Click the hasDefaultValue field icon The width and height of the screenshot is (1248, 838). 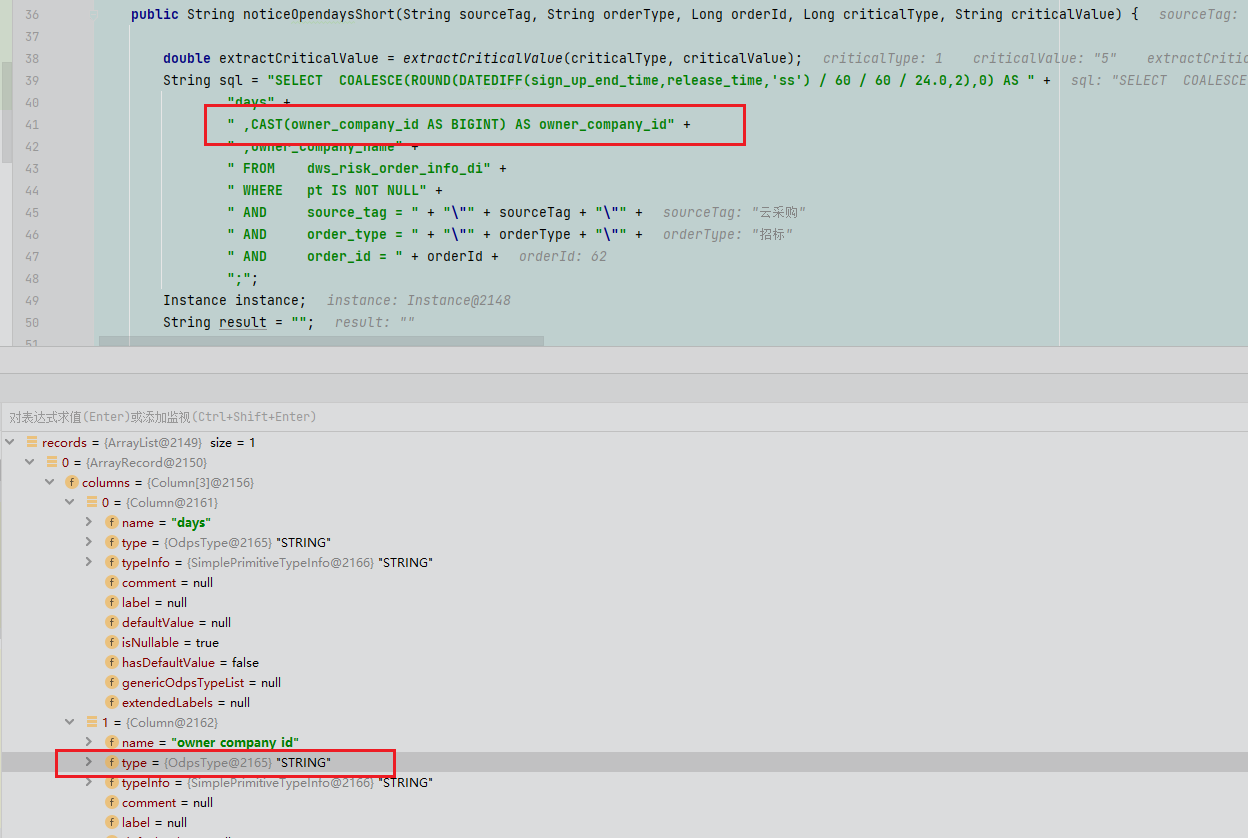tap(112, 662)
